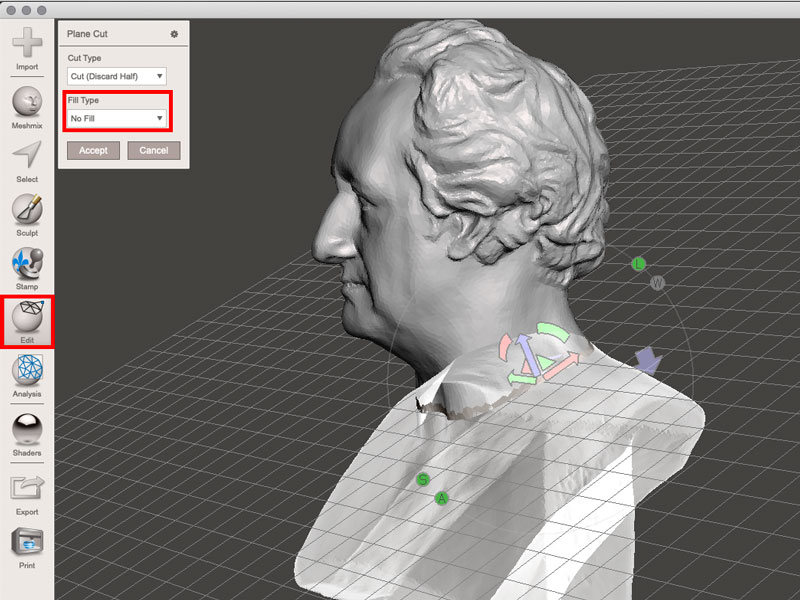The height and width of the screenshot is (600, 800).
Task: Open the Analysis tools
Action: (x=27, y=377)
